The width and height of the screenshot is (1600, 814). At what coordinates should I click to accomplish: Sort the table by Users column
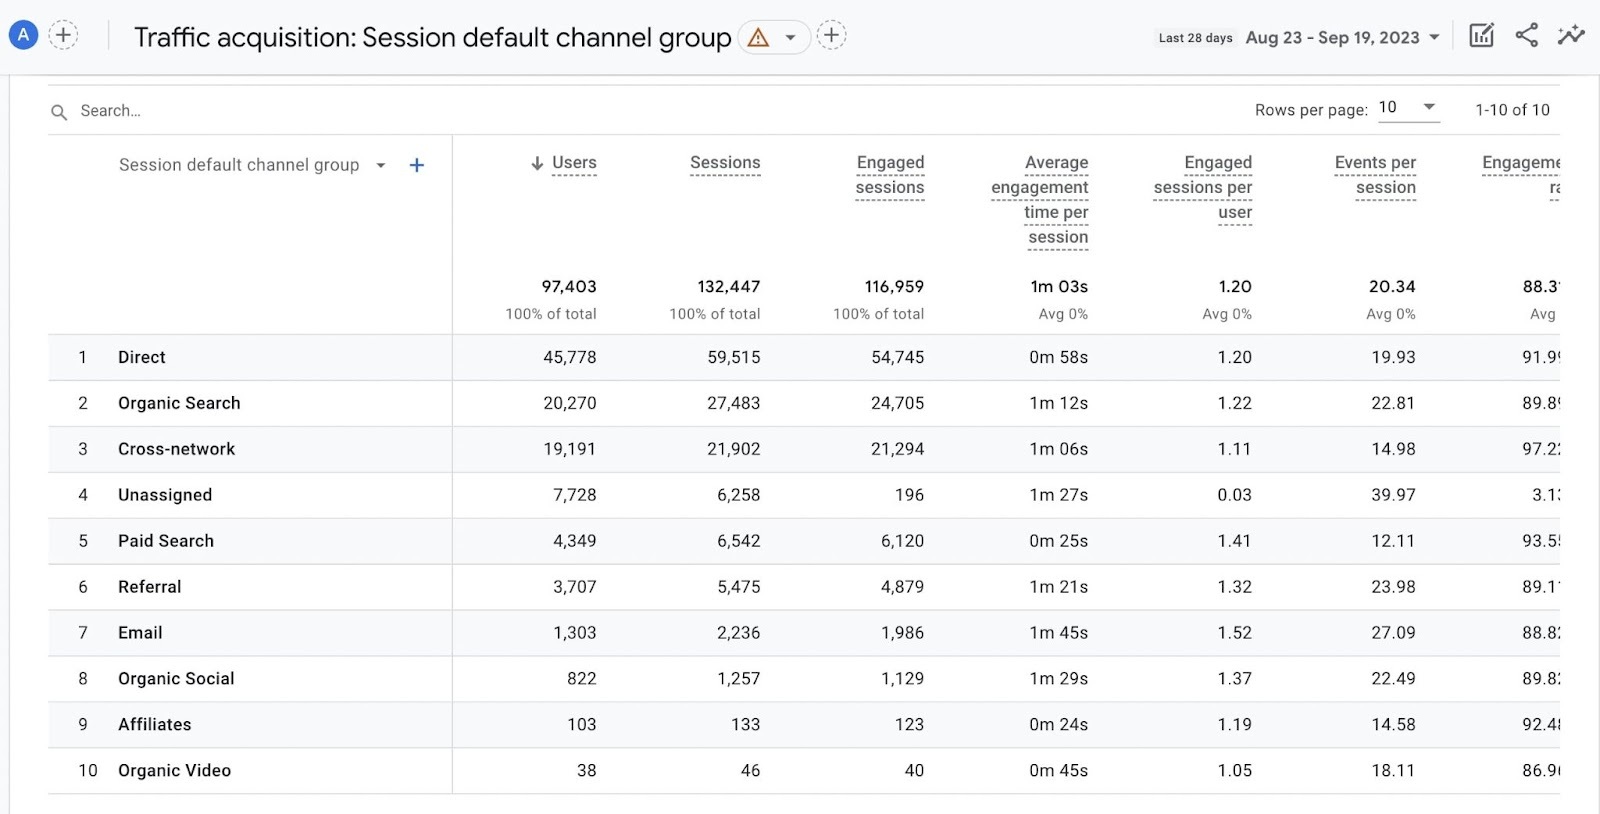[573, 163]
